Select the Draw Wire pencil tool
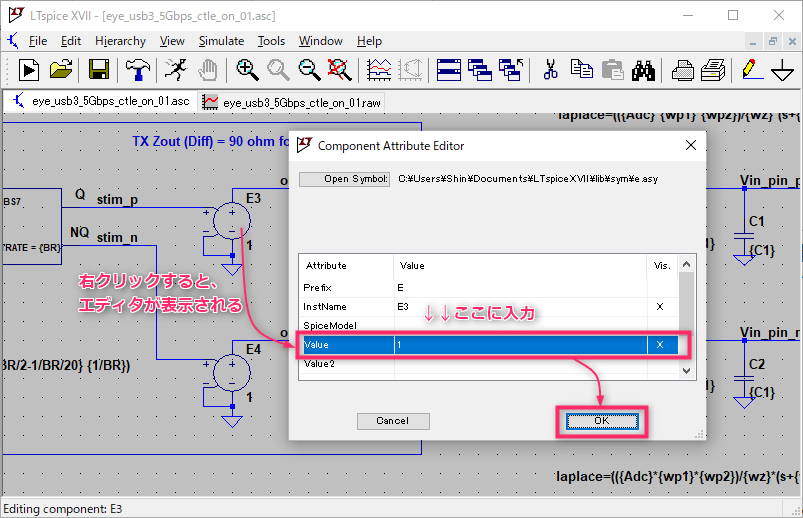Image resolution: width=803 pixels, height=518 pixels. pos(752,70)
